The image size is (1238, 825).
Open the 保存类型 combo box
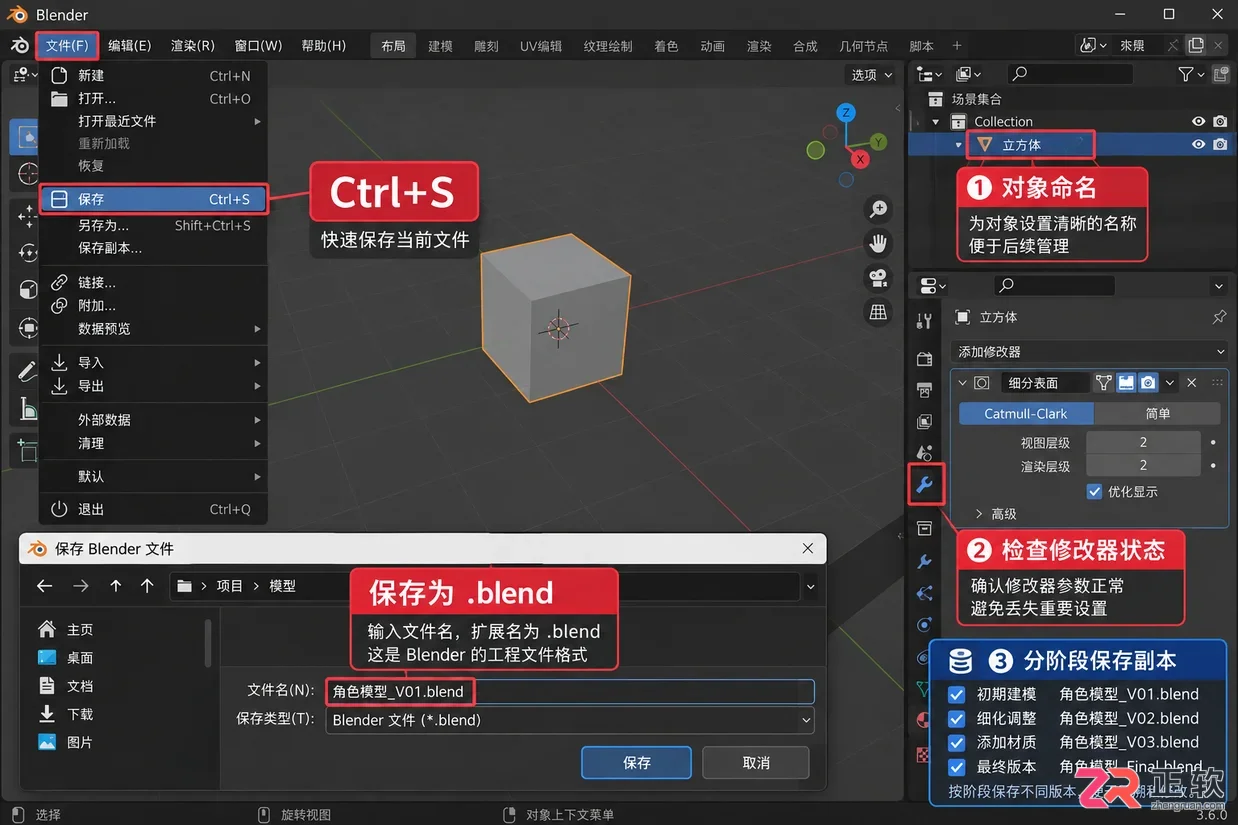[x=570, y=720]
